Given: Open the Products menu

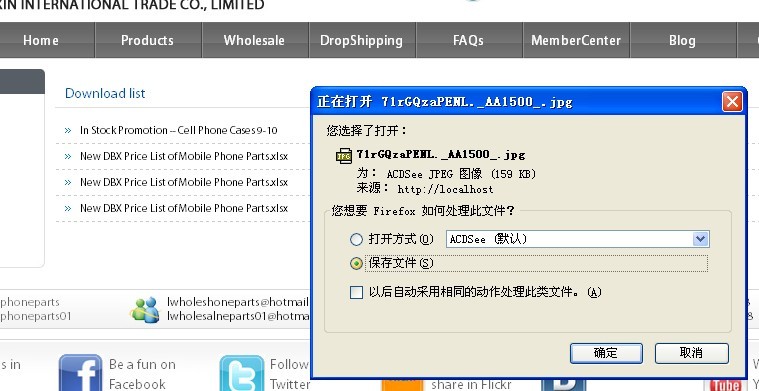Looking at the screenshot, I should click(147, 40).
